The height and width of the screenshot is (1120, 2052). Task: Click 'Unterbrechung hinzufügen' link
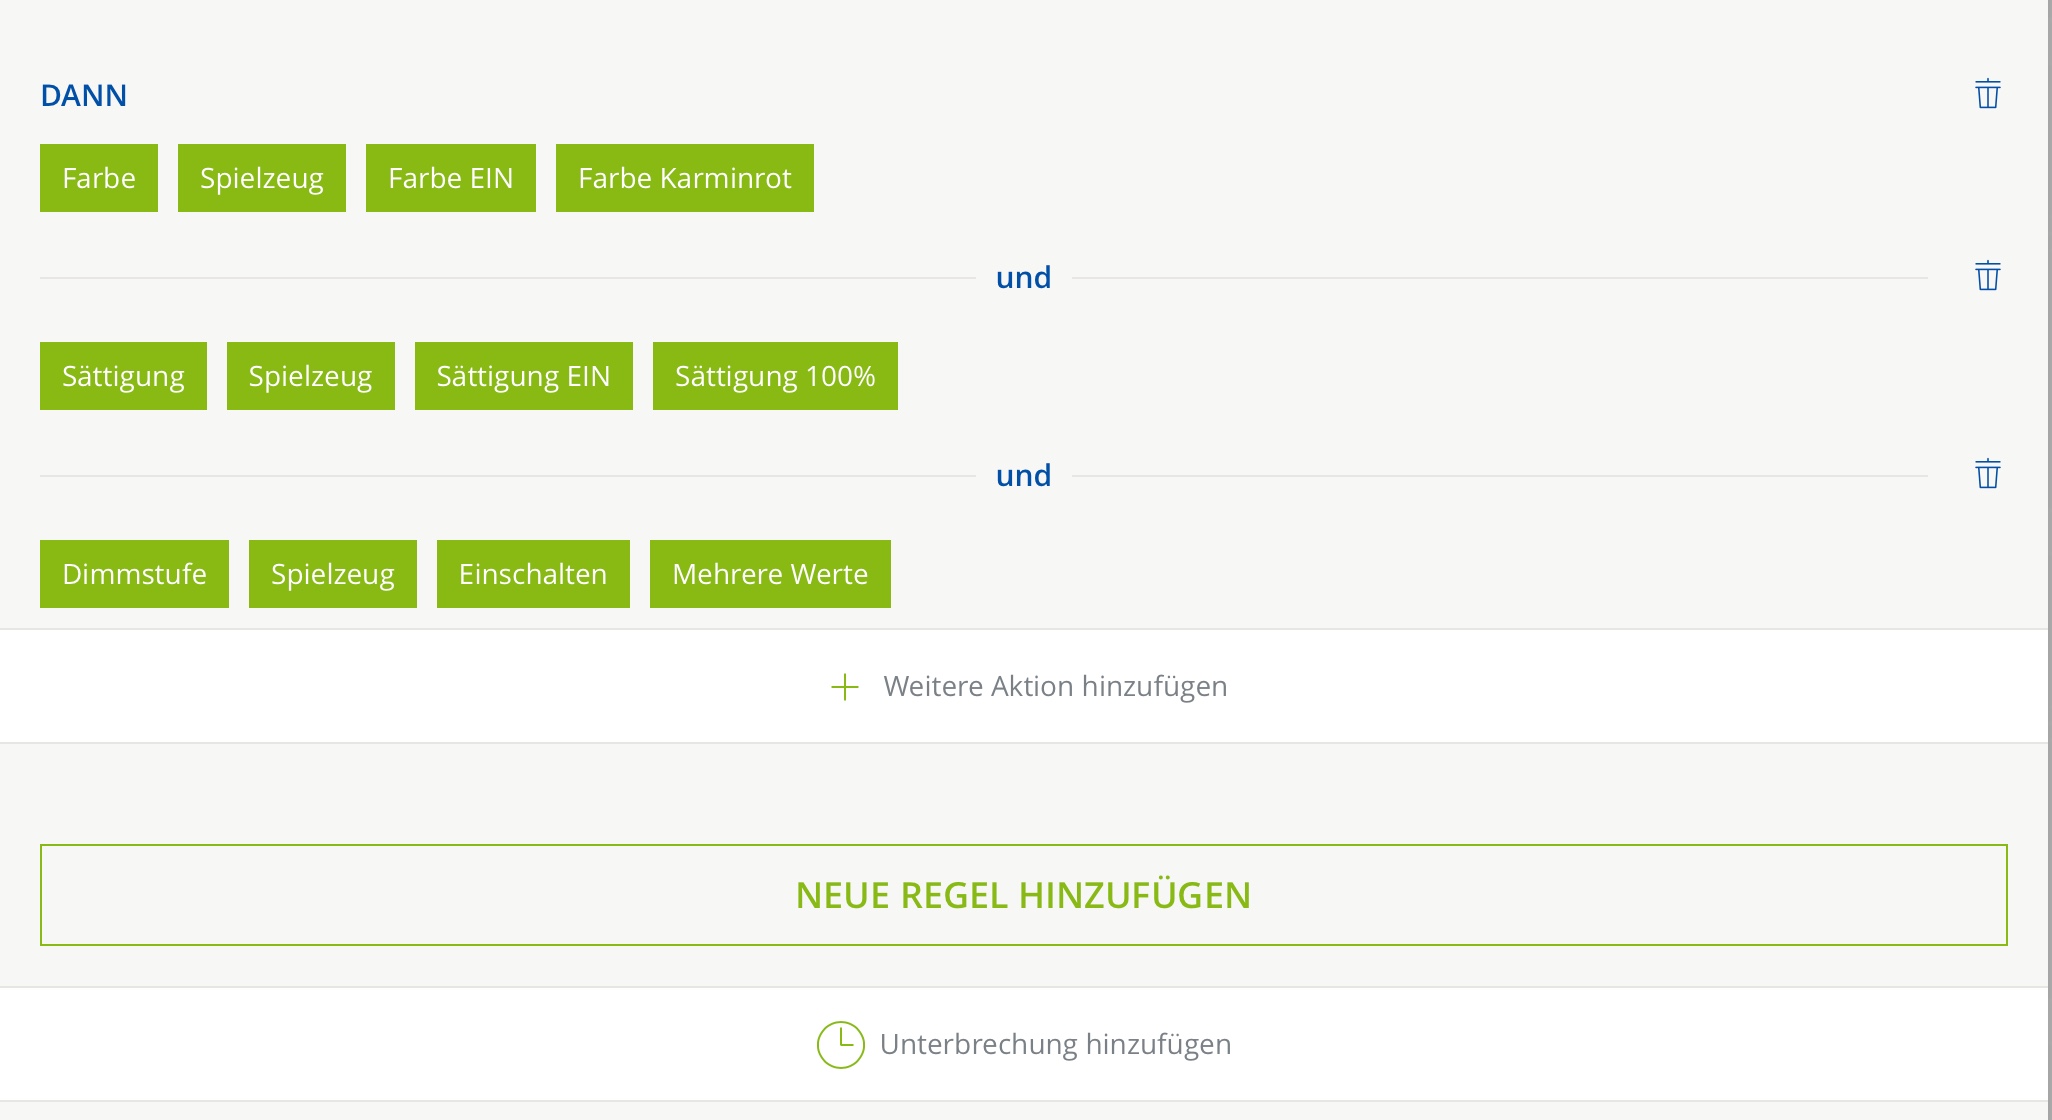pos(1055,1044)
